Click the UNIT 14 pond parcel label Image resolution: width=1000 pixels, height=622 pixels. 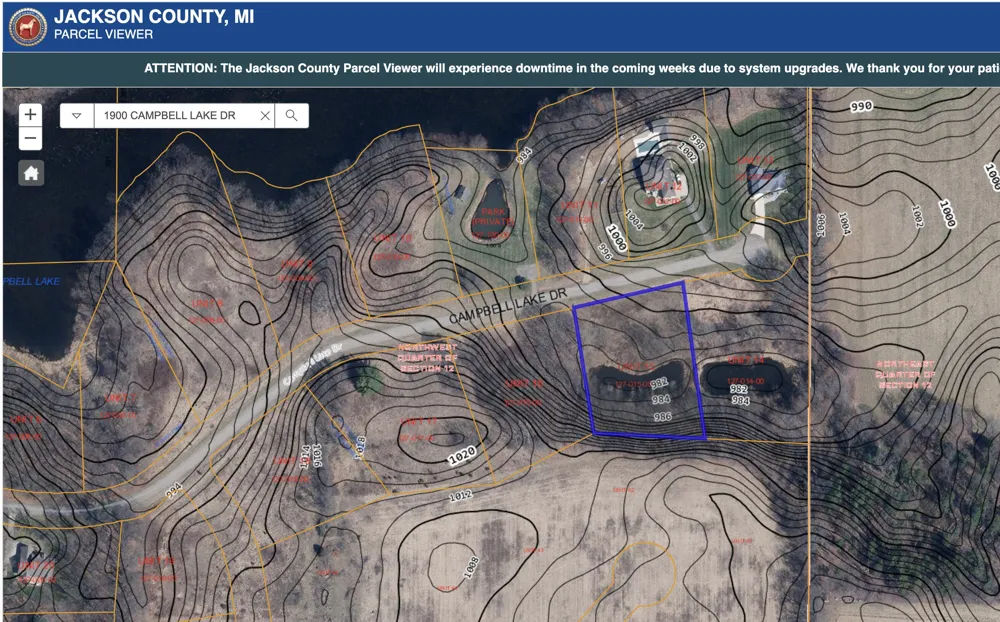(746, 360)
